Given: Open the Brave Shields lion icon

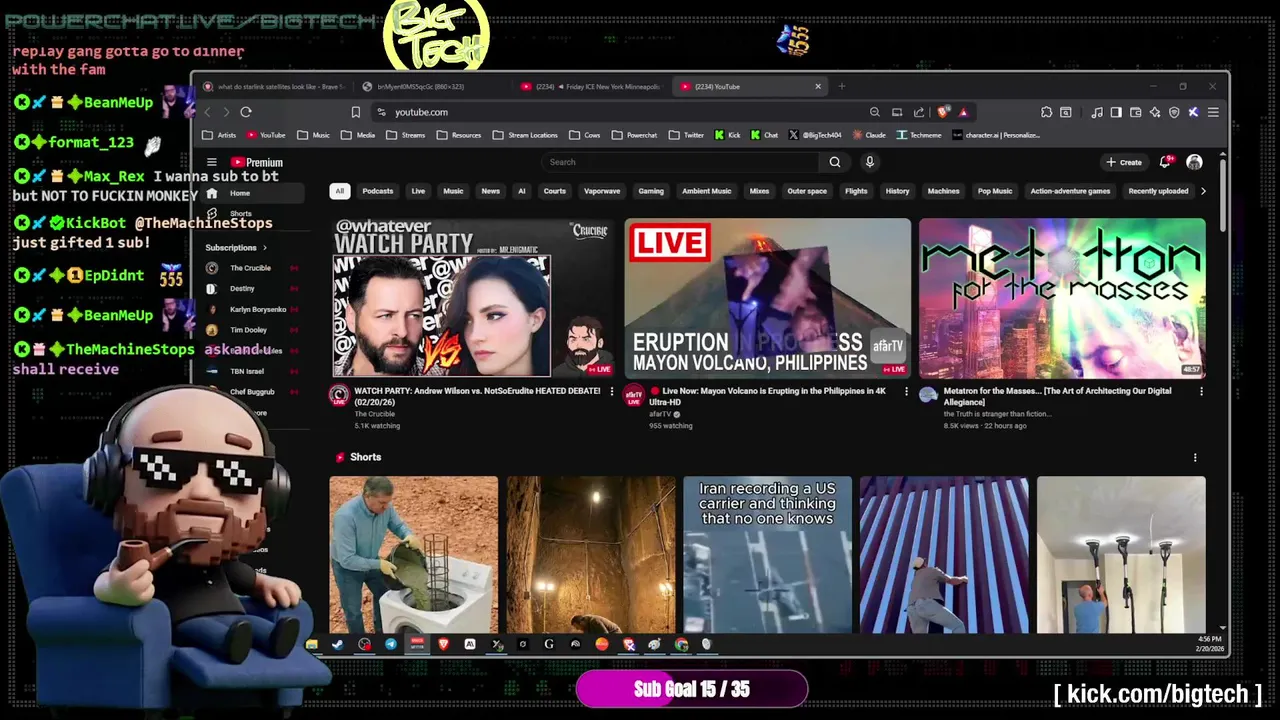Looking at the screenshot, I should pos(943,112).
